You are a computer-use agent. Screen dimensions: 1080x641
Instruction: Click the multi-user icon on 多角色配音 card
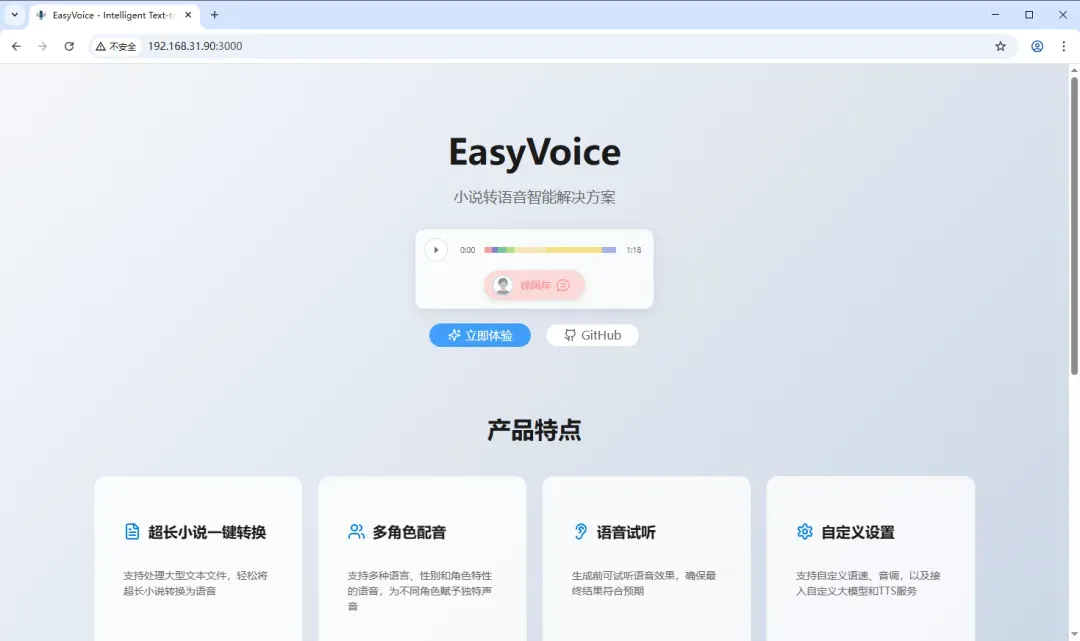click(356, 532)
